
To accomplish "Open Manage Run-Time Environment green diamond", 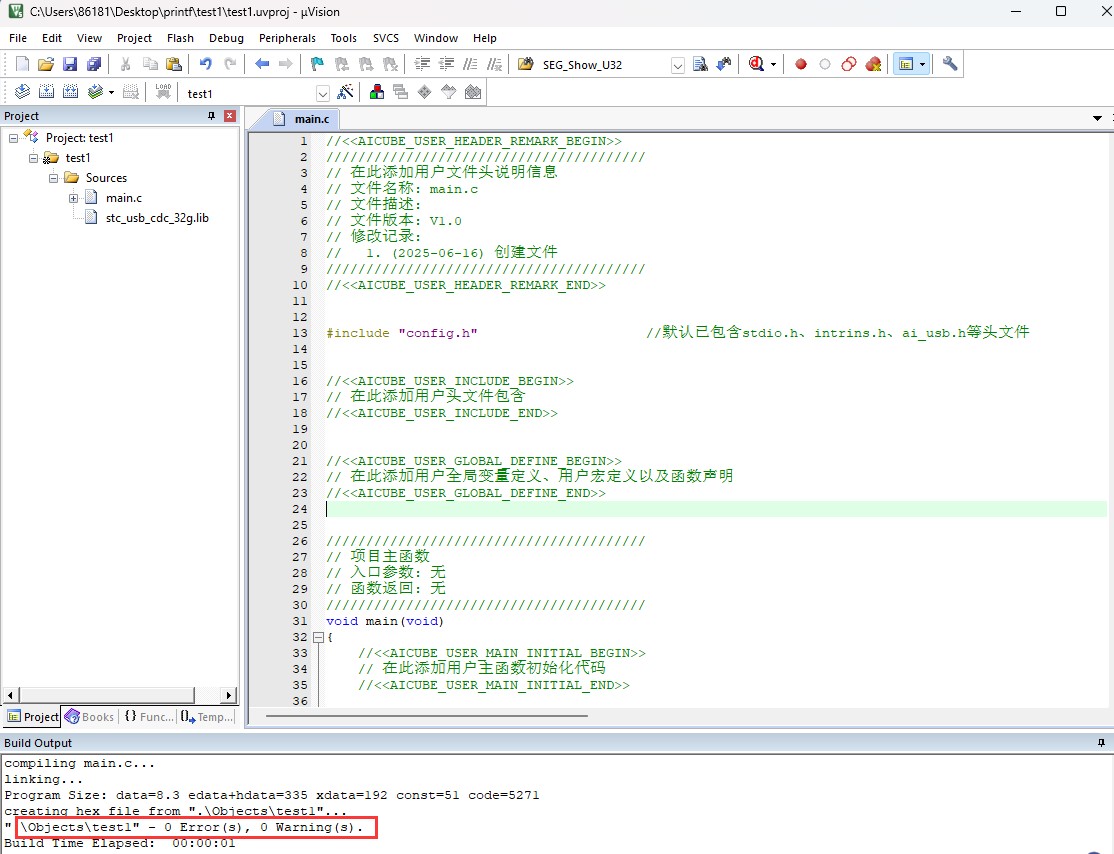I will pyautogui.click(x=424, y=92).
